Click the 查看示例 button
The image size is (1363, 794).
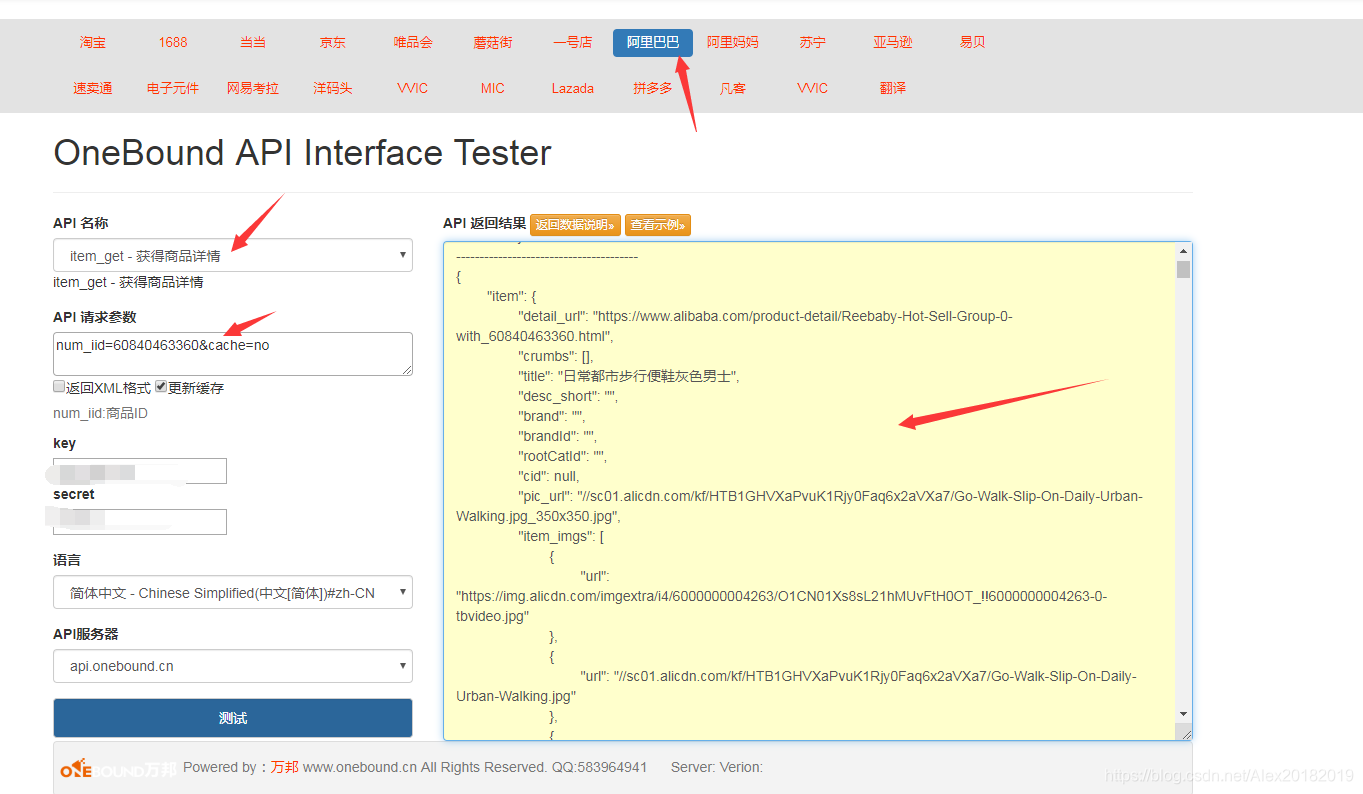(x=658, y=225)
